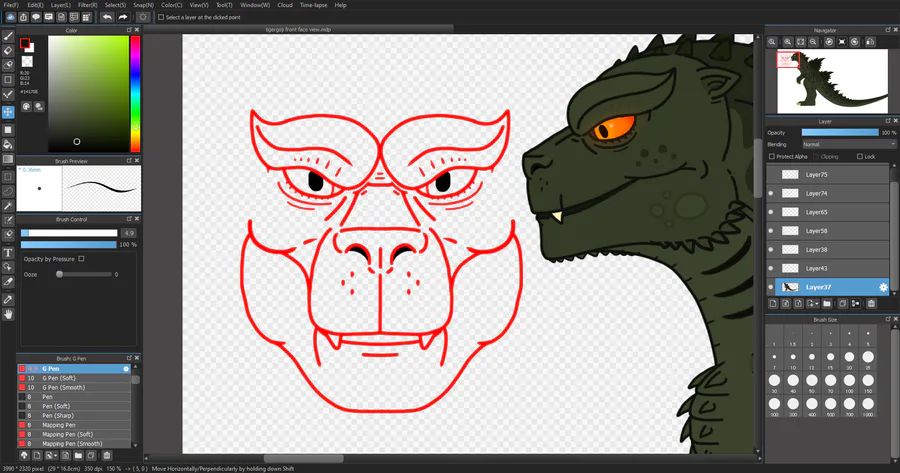The height and width of the screenshot is (473, 900).
Task: Enable 'Select a layer at the clicked point'
Action: point(161,17)
